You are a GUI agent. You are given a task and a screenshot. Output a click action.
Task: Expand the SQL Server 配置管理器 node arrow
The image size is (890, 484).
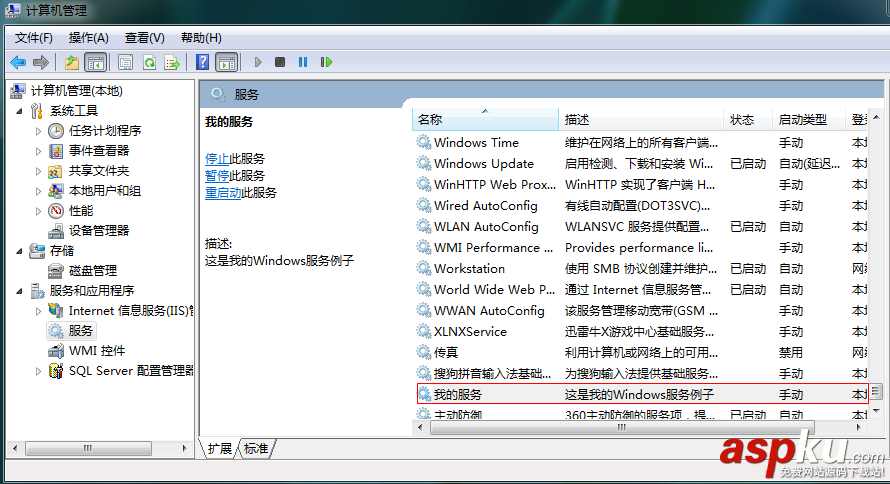point(39,371)
